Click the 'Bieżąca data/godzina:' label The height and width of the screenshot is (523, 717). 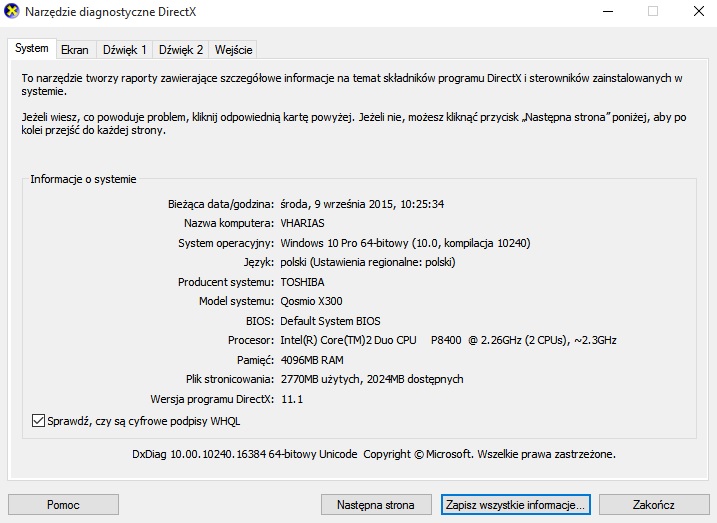[x=221, y=204]
